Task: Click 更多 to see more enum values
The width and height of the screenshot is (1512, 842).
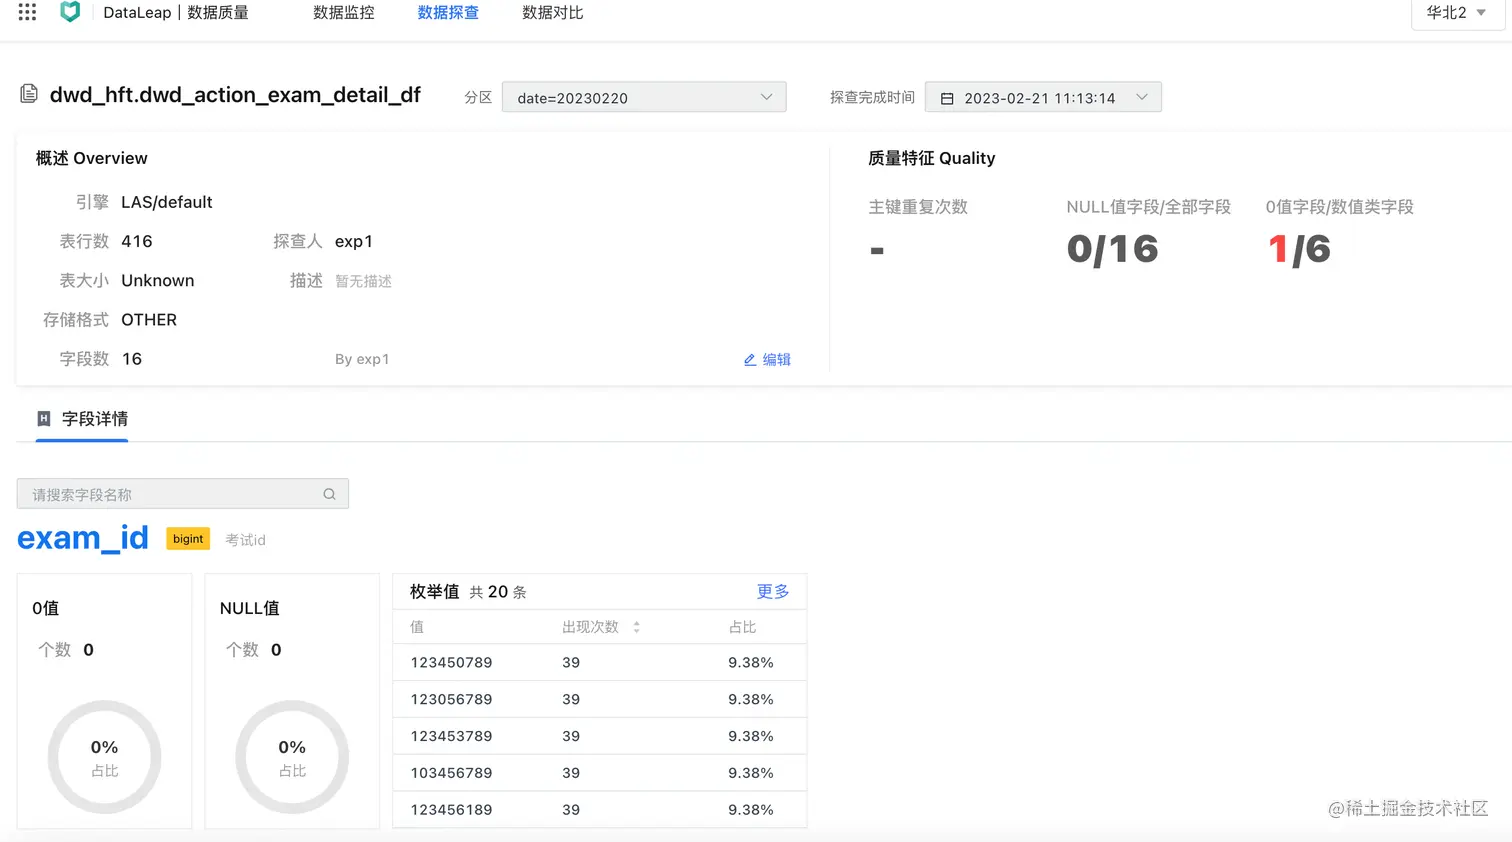Action: pyautogui.click(x=773, y=591)
